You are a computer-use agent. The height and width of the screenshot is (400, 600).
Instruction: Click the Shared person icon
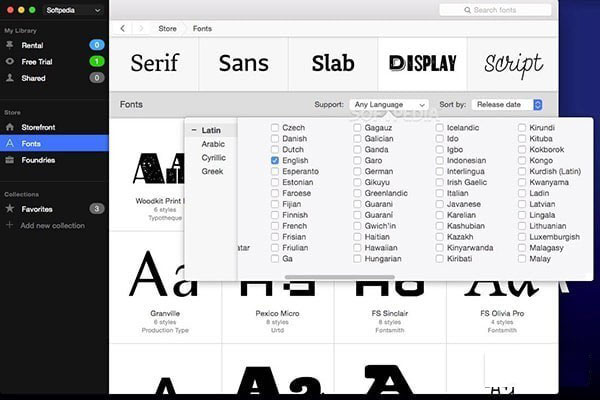pos(10,78)
